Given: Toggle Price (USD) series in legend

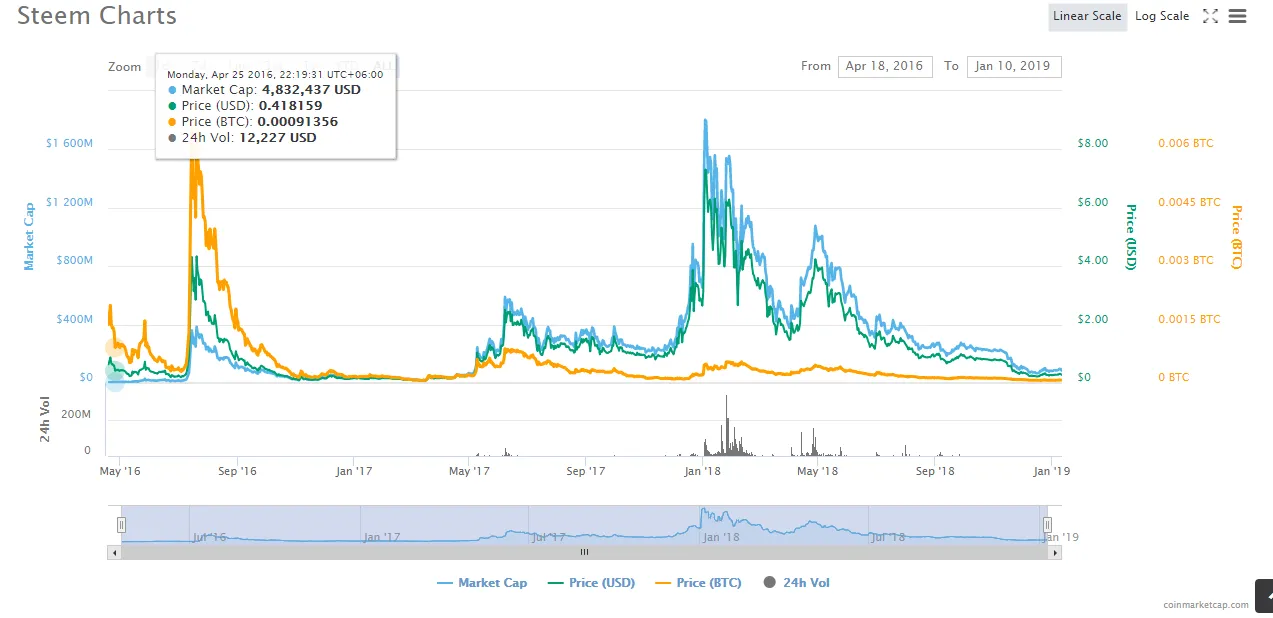Looking at the screenshot, I should coord(591,583).
